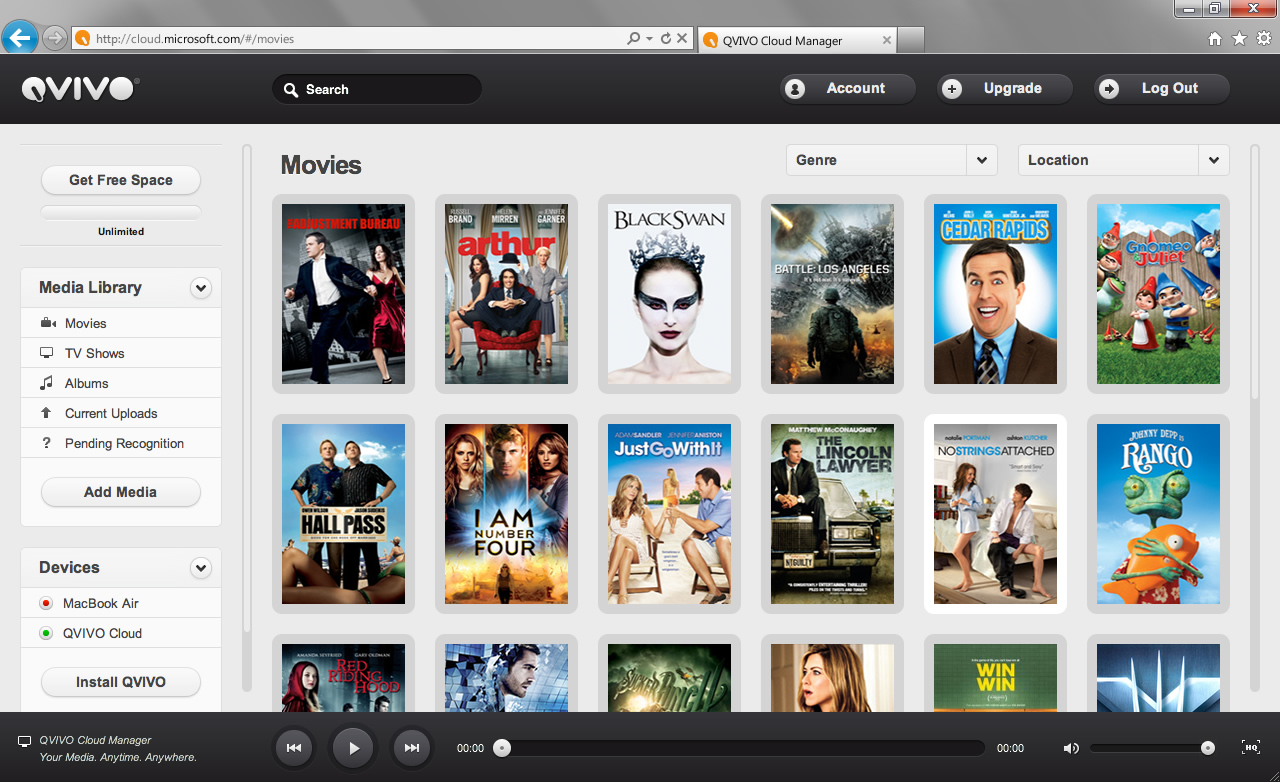
Task: Select Movies in the Media Library
Action: (x=121, y=323)
